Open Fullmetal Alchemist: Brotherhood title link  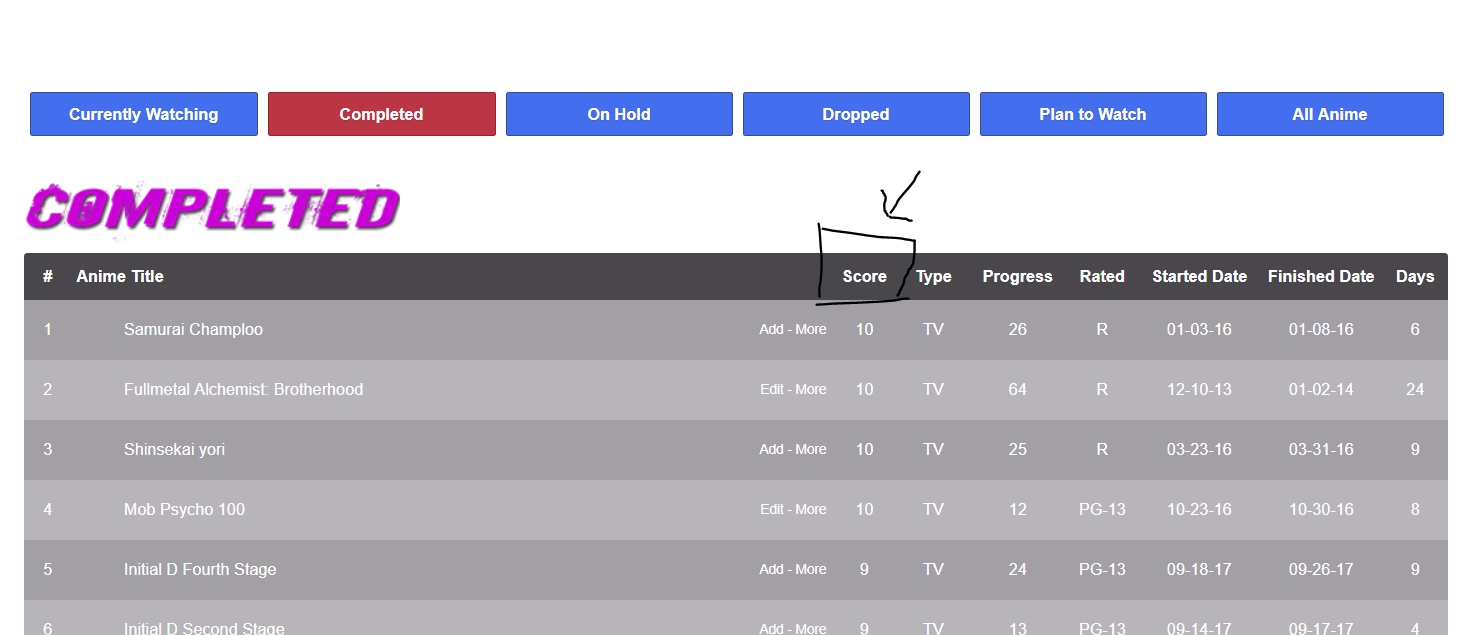[x=243, y=389]
